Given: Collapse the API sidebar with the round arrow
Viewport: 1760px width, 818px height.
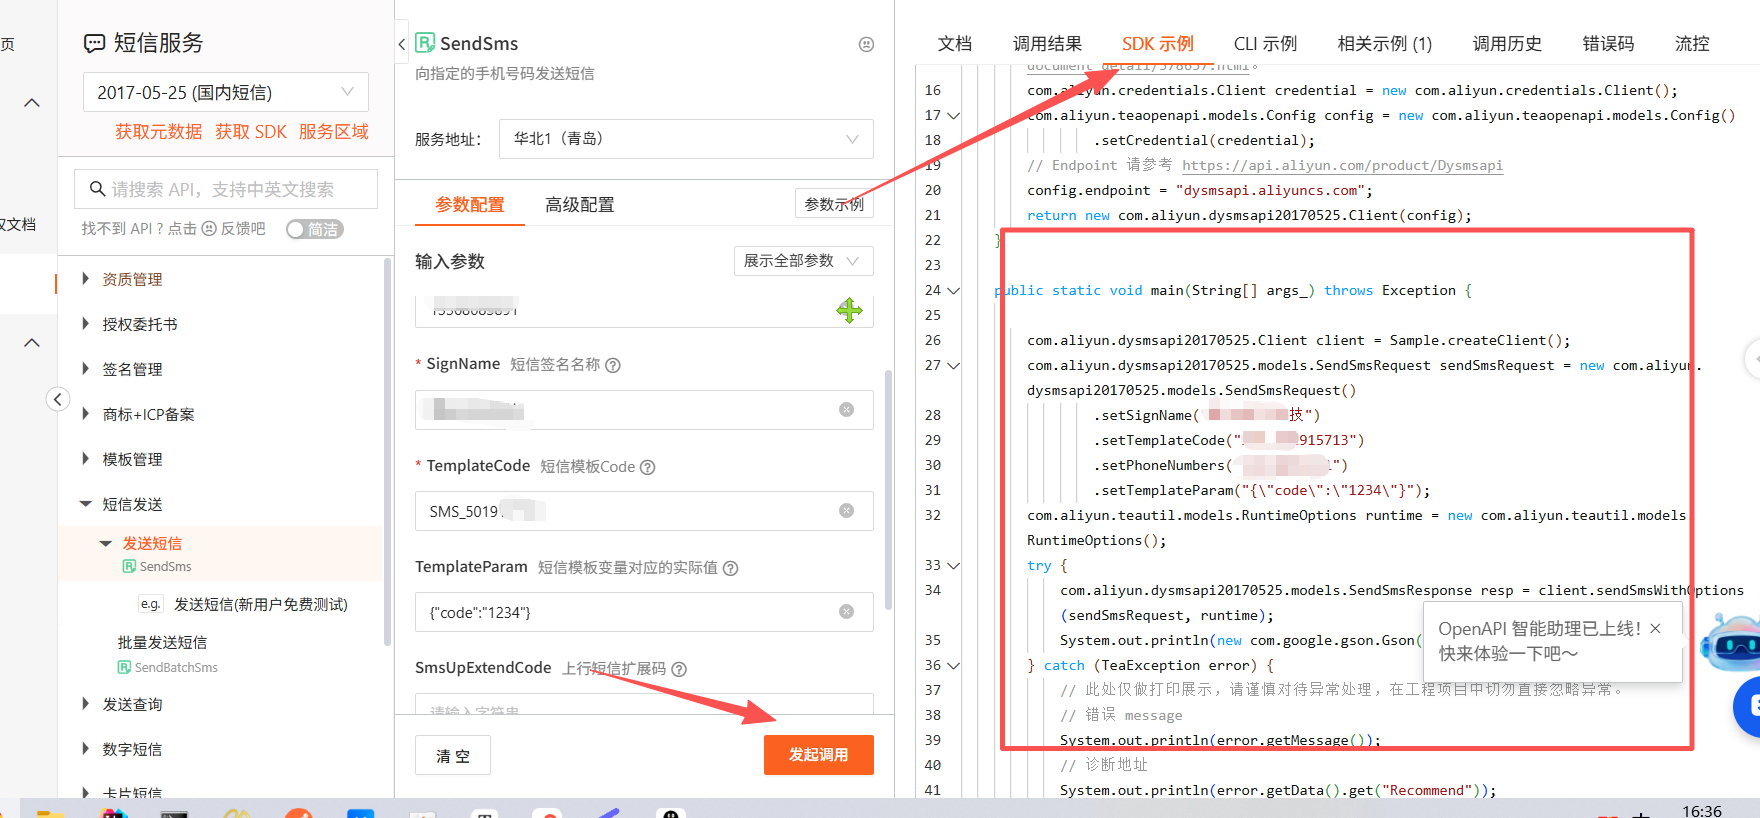Looking at the screenshot, I should click(x=58, y=399).
